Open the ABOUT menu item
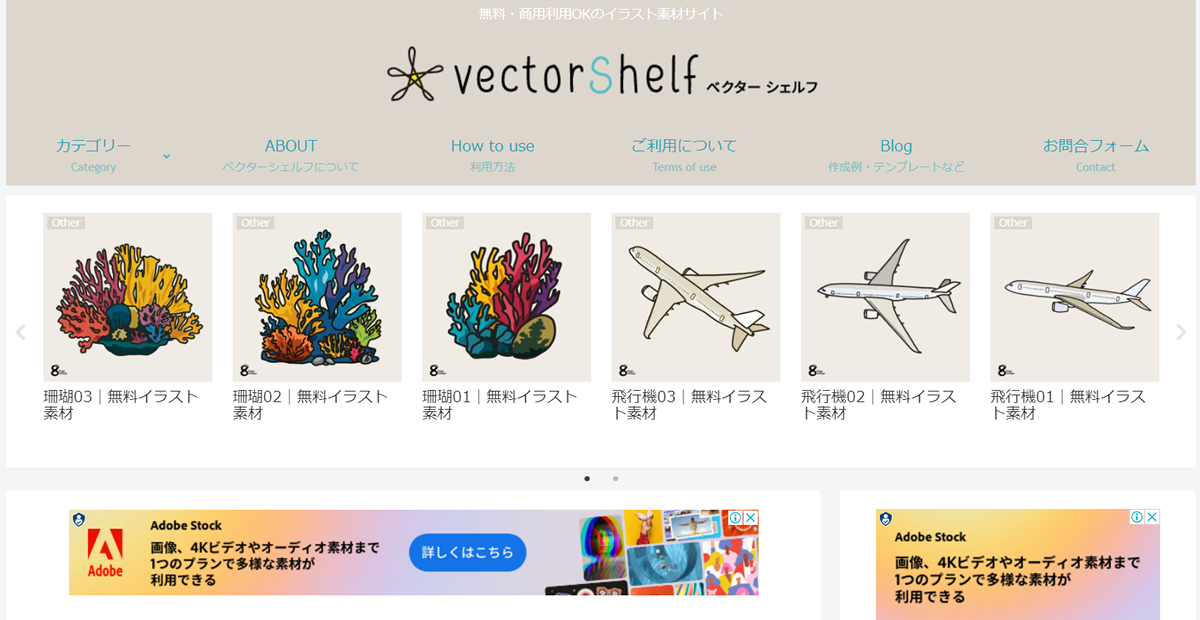Viewport: 1200px width, 620px height. pyautogui.click(x=291, y=155)
